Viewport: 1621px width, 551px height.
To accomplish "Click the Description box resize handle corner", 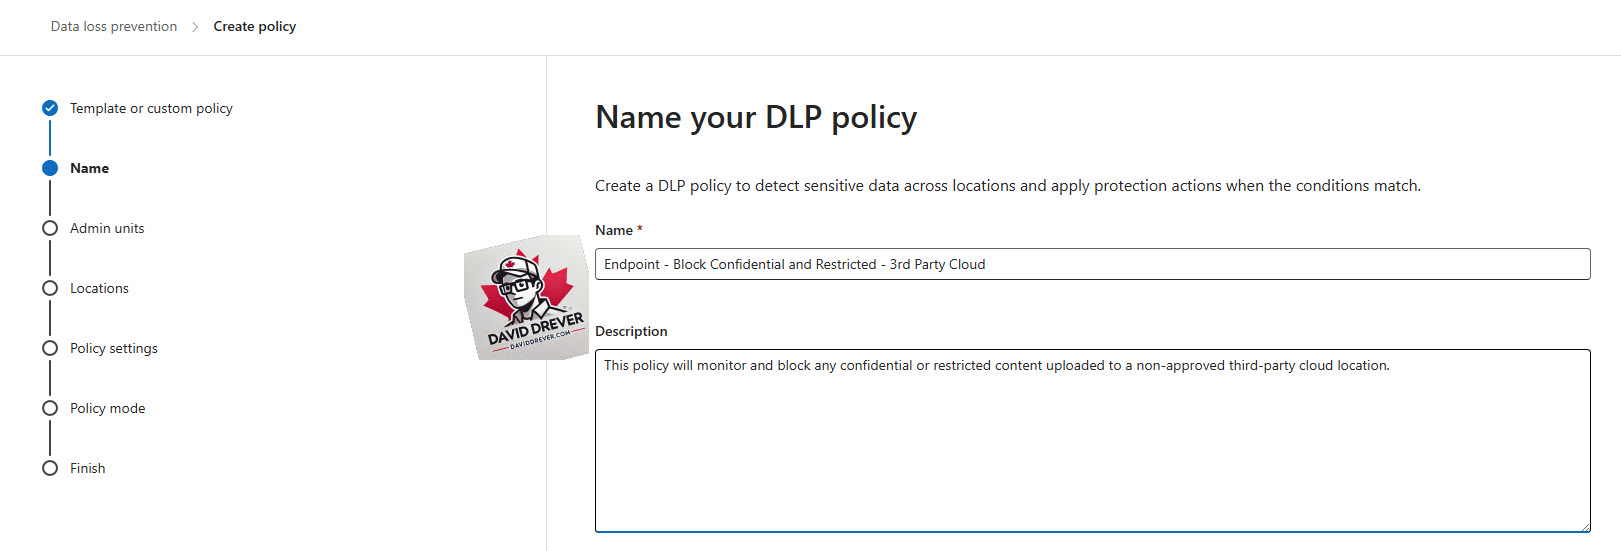I will 1584,526.
